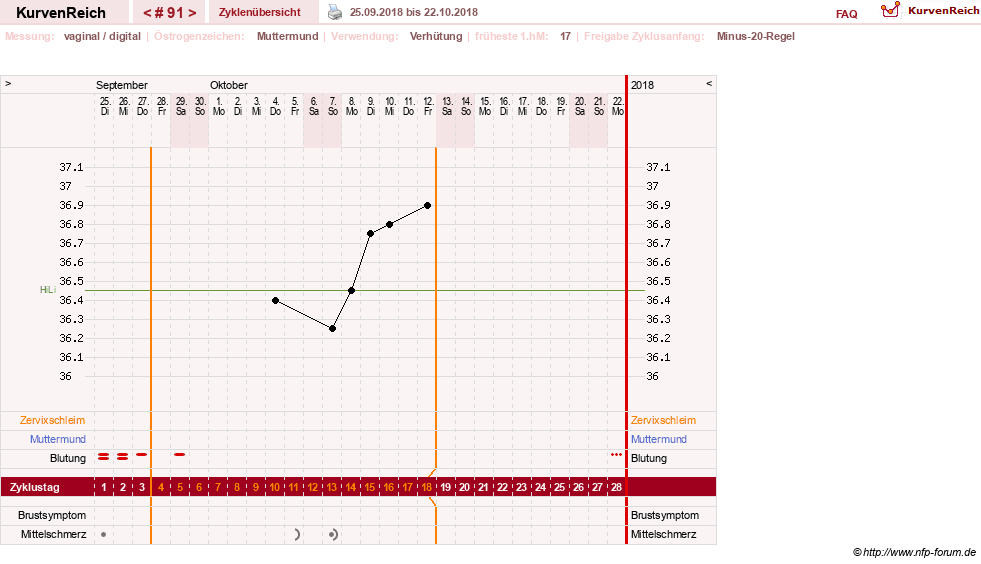Go to next cycle arrow
This screenshot has height=564, width=981.
192,13
